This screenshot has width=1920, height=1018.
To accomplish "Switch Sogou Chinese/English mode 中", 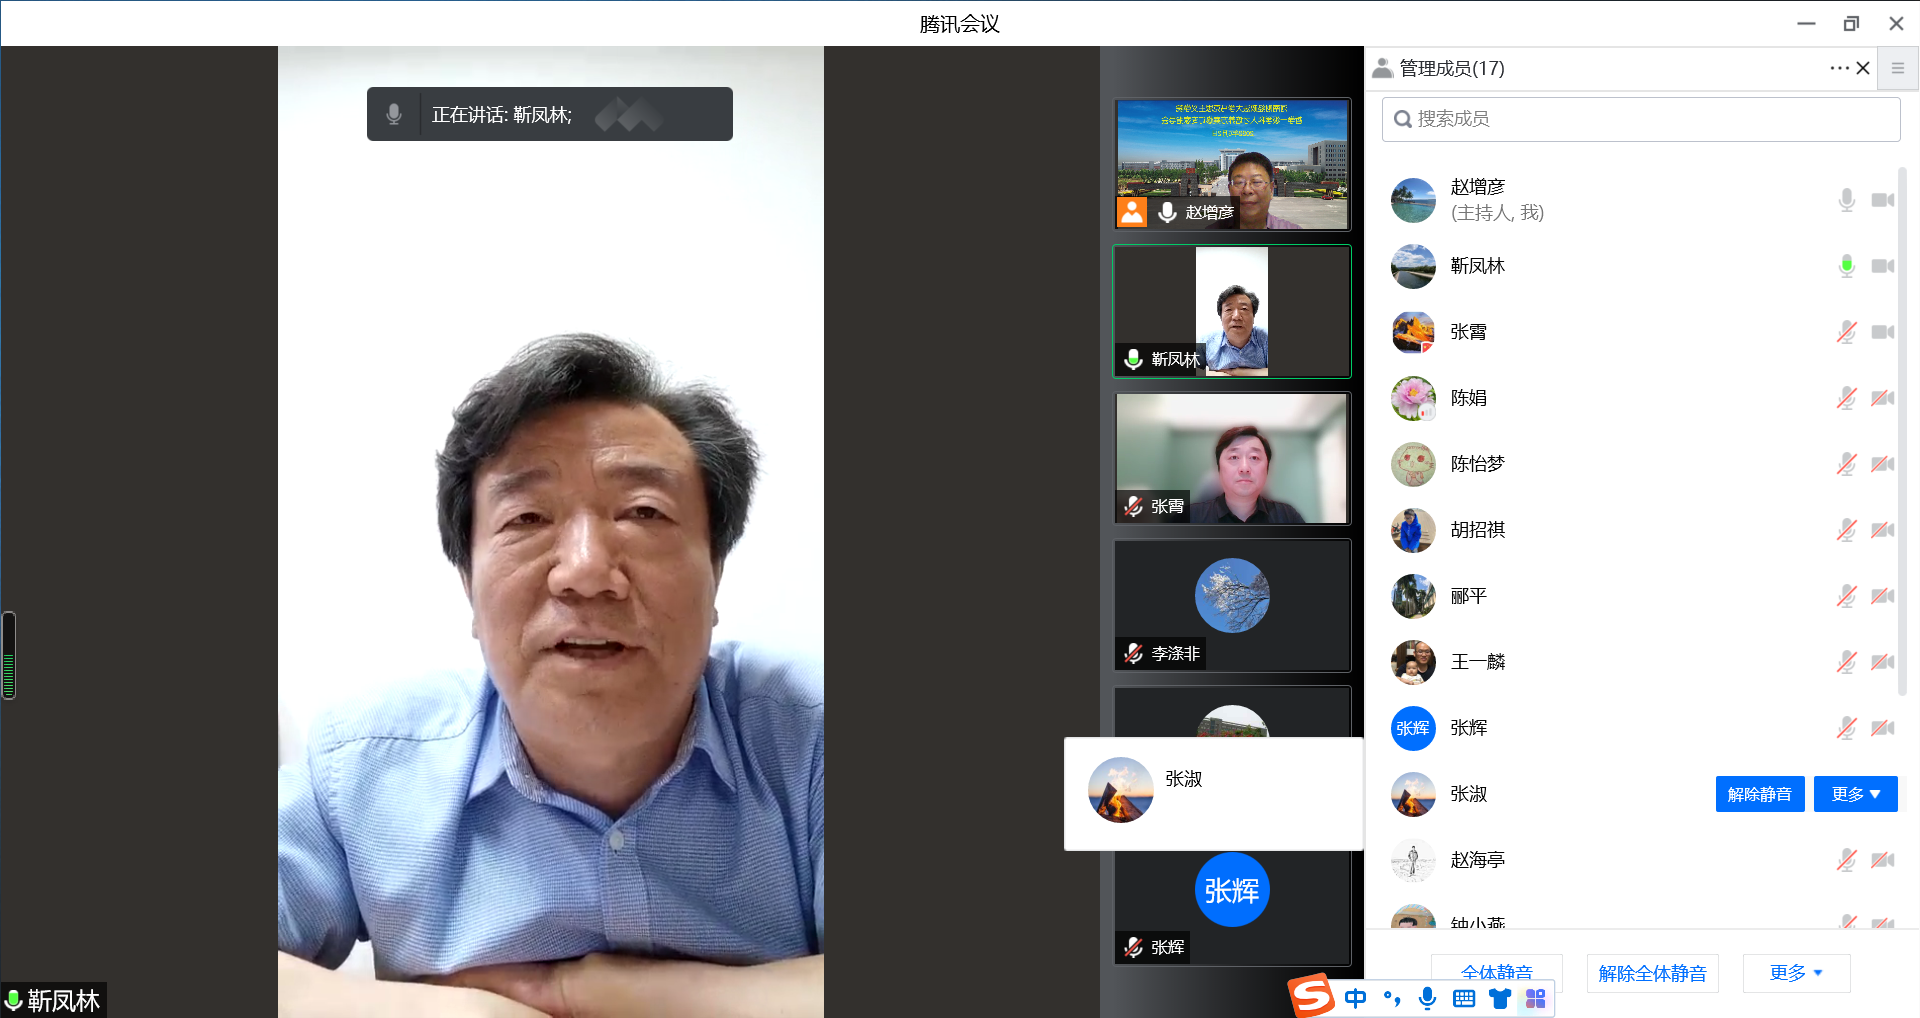I will [x=1355, y=998].
